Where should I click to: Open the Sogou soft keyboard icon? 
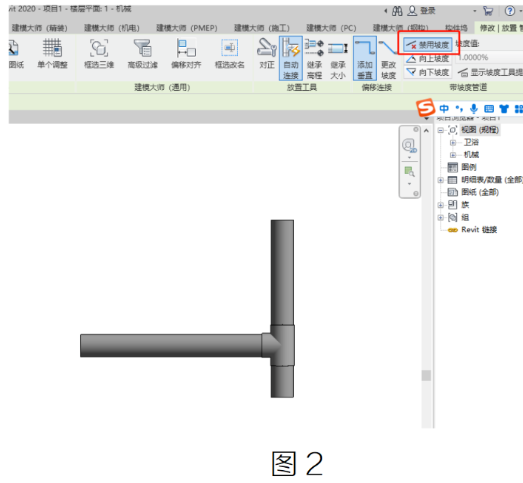[x=489, y=109]
